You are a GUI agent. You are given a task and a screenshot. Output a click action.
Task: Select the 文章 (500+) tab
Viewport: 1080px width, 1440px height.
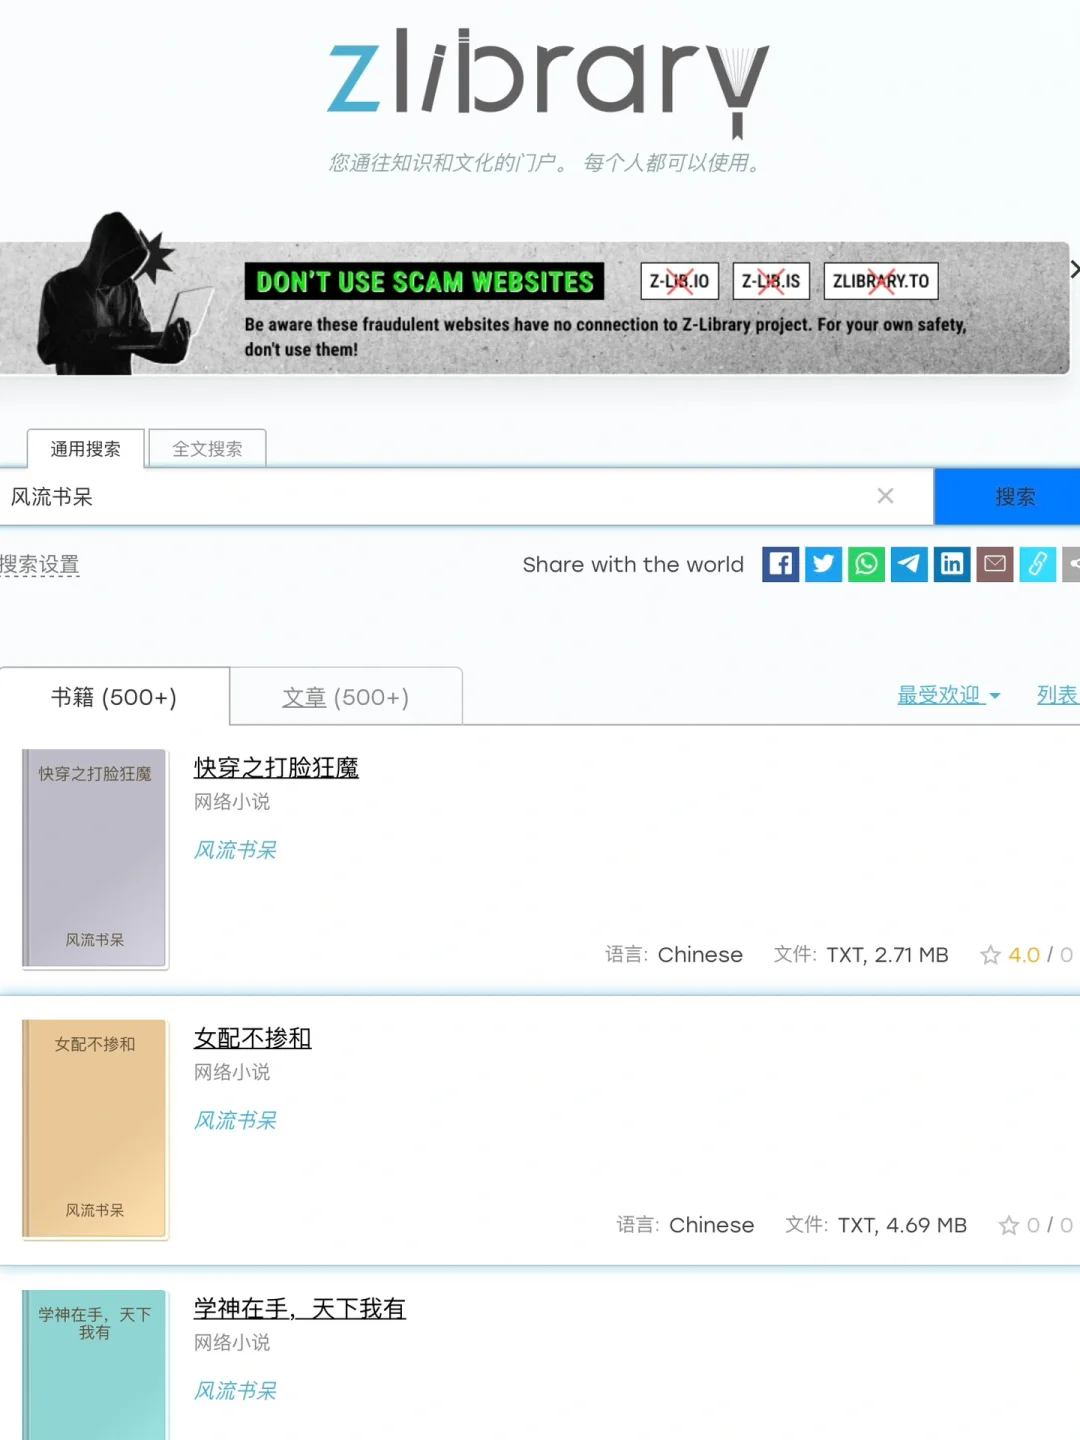346,697
